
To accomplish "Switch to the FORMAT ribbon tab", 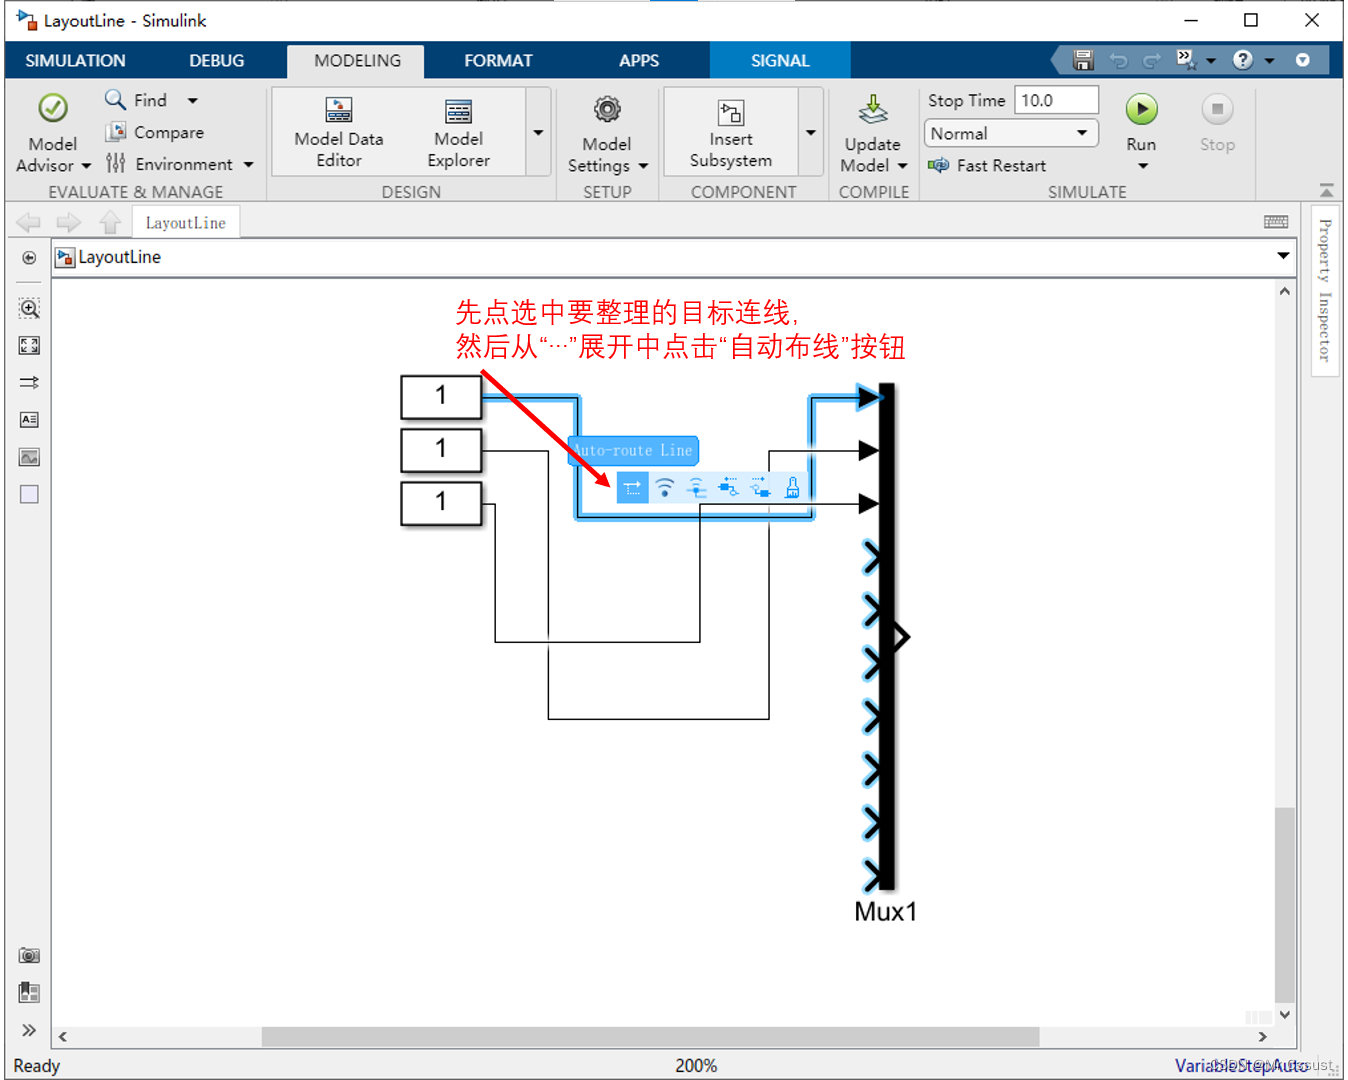I will pos(497,60).
